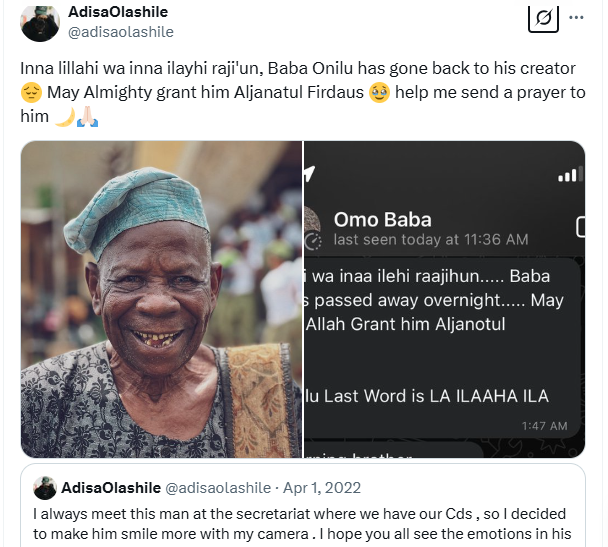The image size is (608, 547).
Task: Open the AdisaOlashile display name link
Action: click(117, 12)
